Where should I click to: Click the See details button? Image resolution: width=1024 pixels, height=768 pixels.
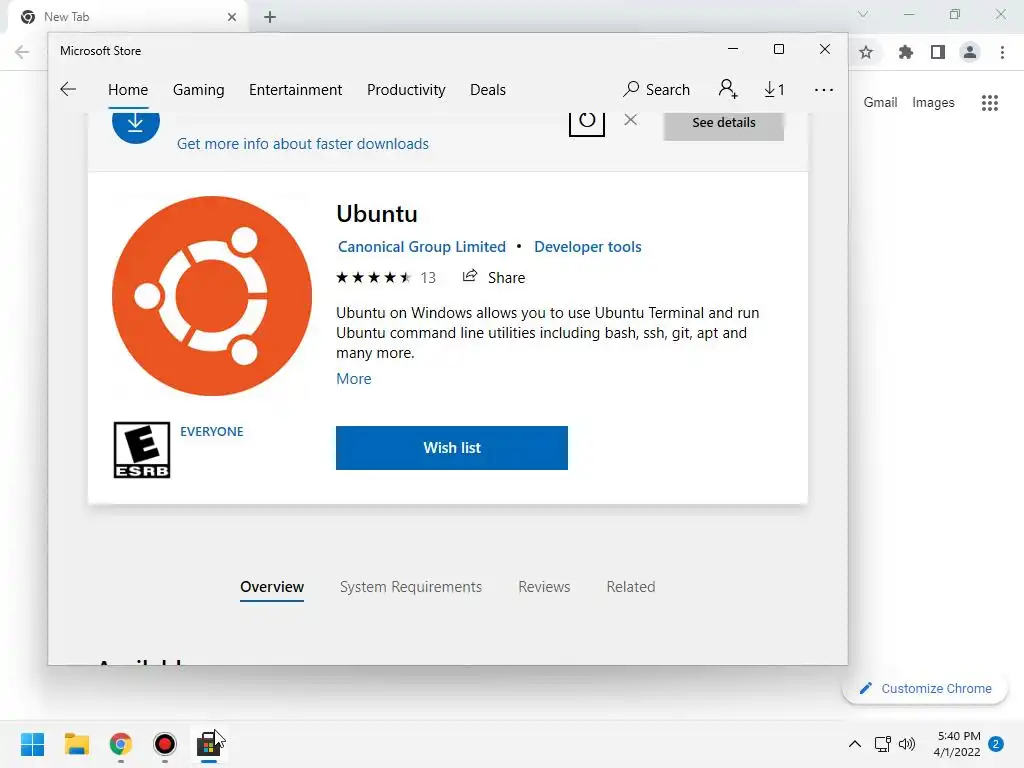click(724, 123)
